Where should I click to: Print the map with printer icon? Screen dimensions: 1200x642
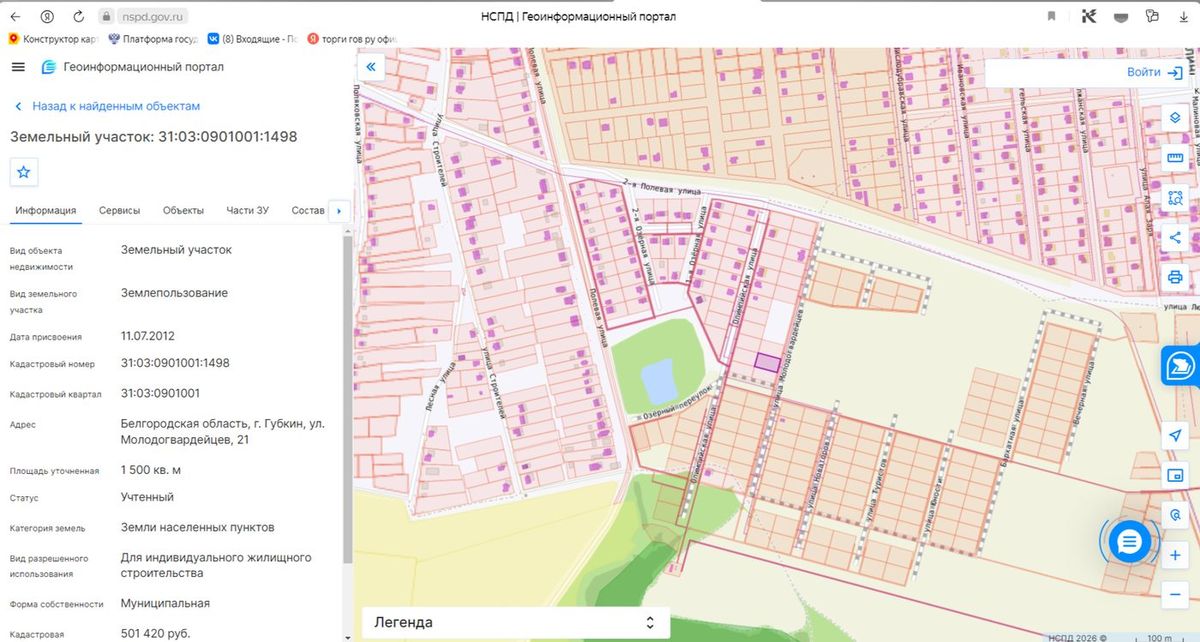point(1175,277)
